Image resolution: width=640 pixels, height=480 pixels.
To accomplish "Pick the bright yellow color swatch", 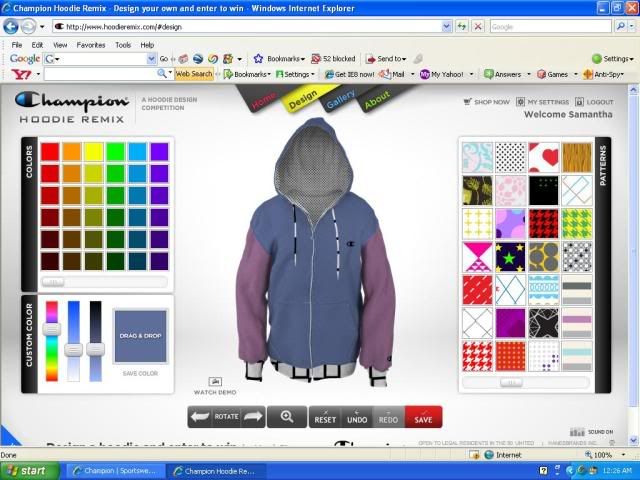I will (93, 151).
